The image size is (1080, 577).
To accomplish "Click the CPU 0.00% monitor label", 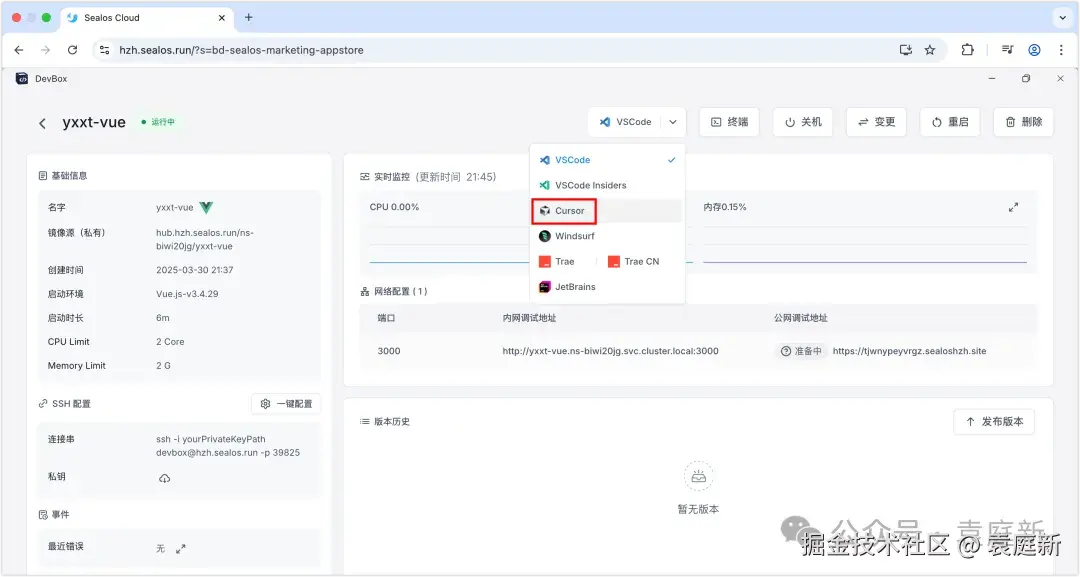I will coord(394,207).
